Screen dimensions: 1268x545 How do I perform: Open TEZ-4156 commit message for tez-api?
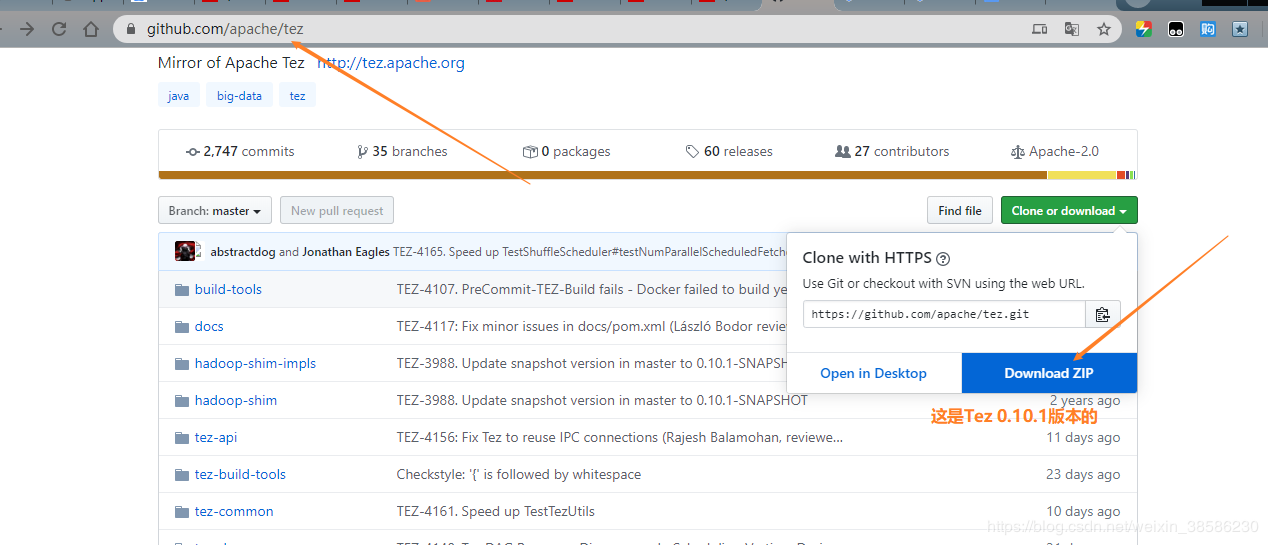[620, 437]
